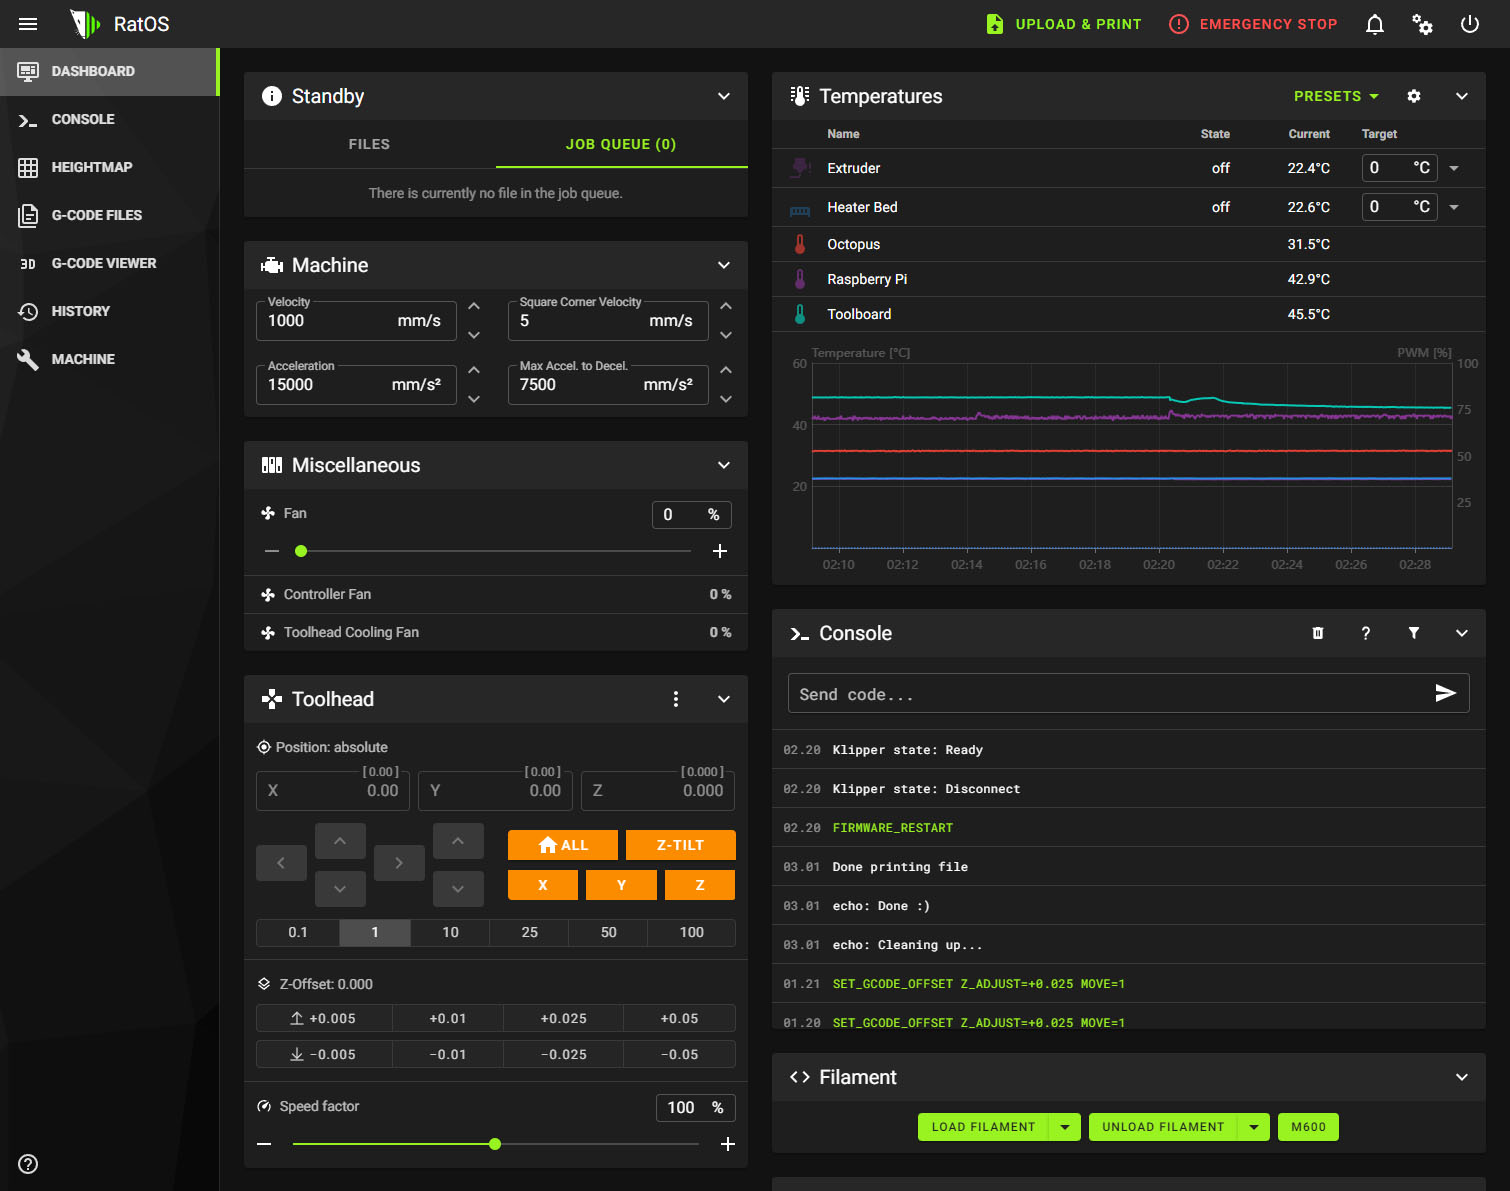
Task: Run Z-TILT adjustment
Action: coord(681,845)
